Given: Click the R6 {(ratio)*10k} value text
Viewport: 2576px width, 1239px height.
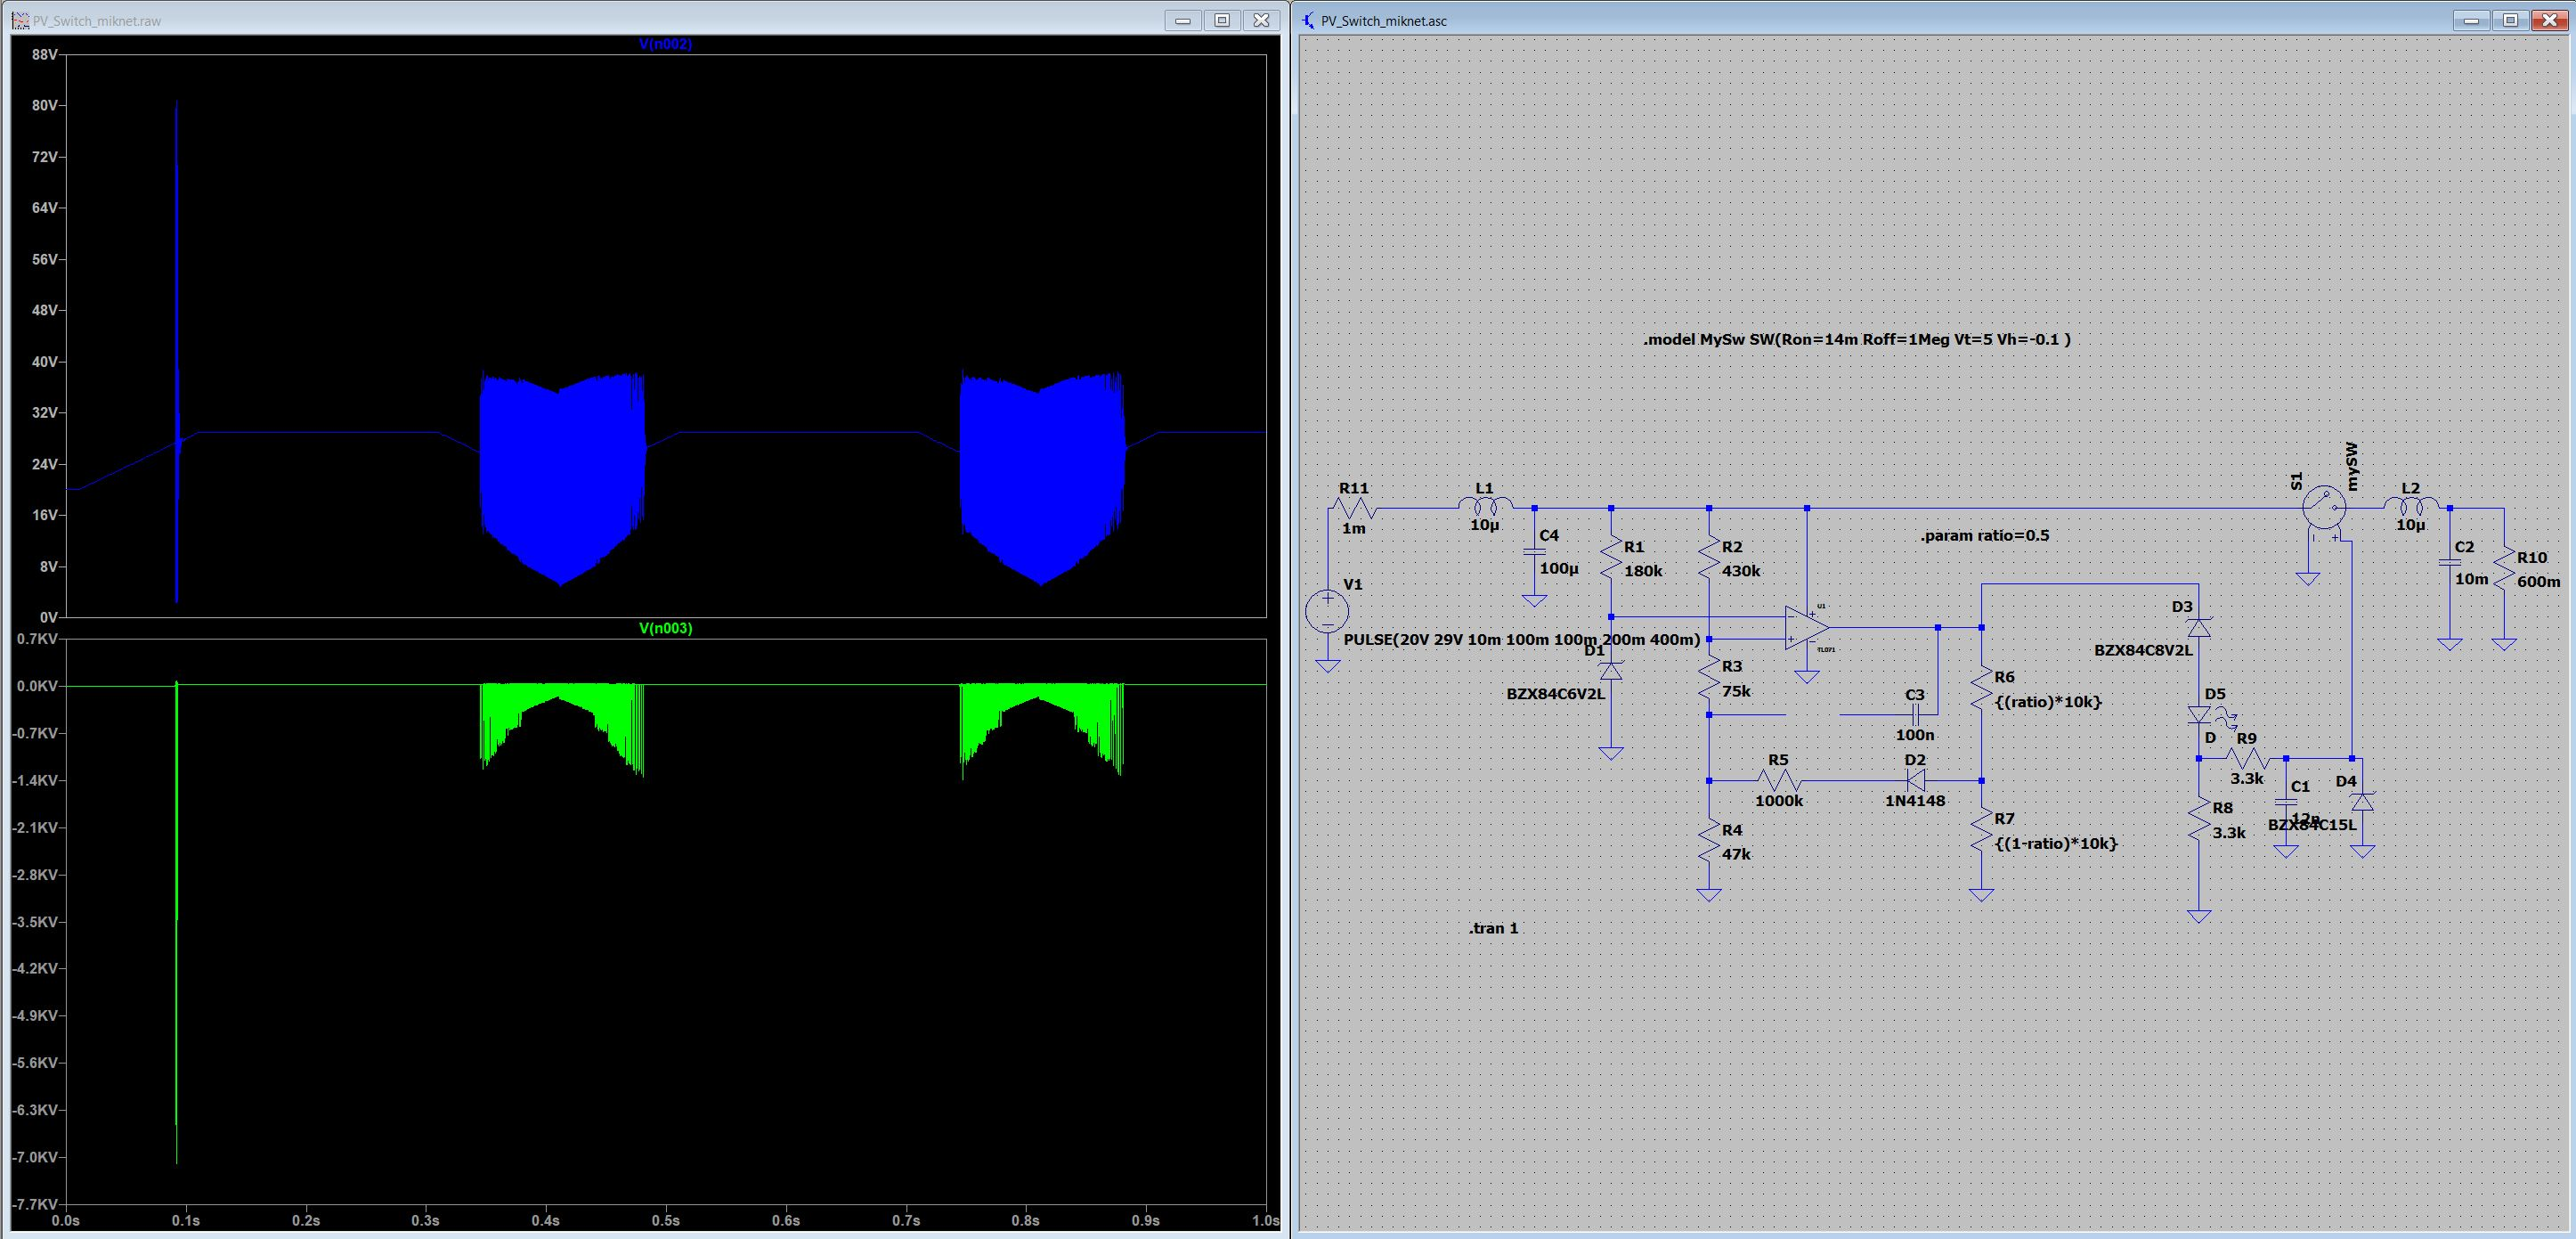Looking at the screenshot, I should pos(2047,702).
